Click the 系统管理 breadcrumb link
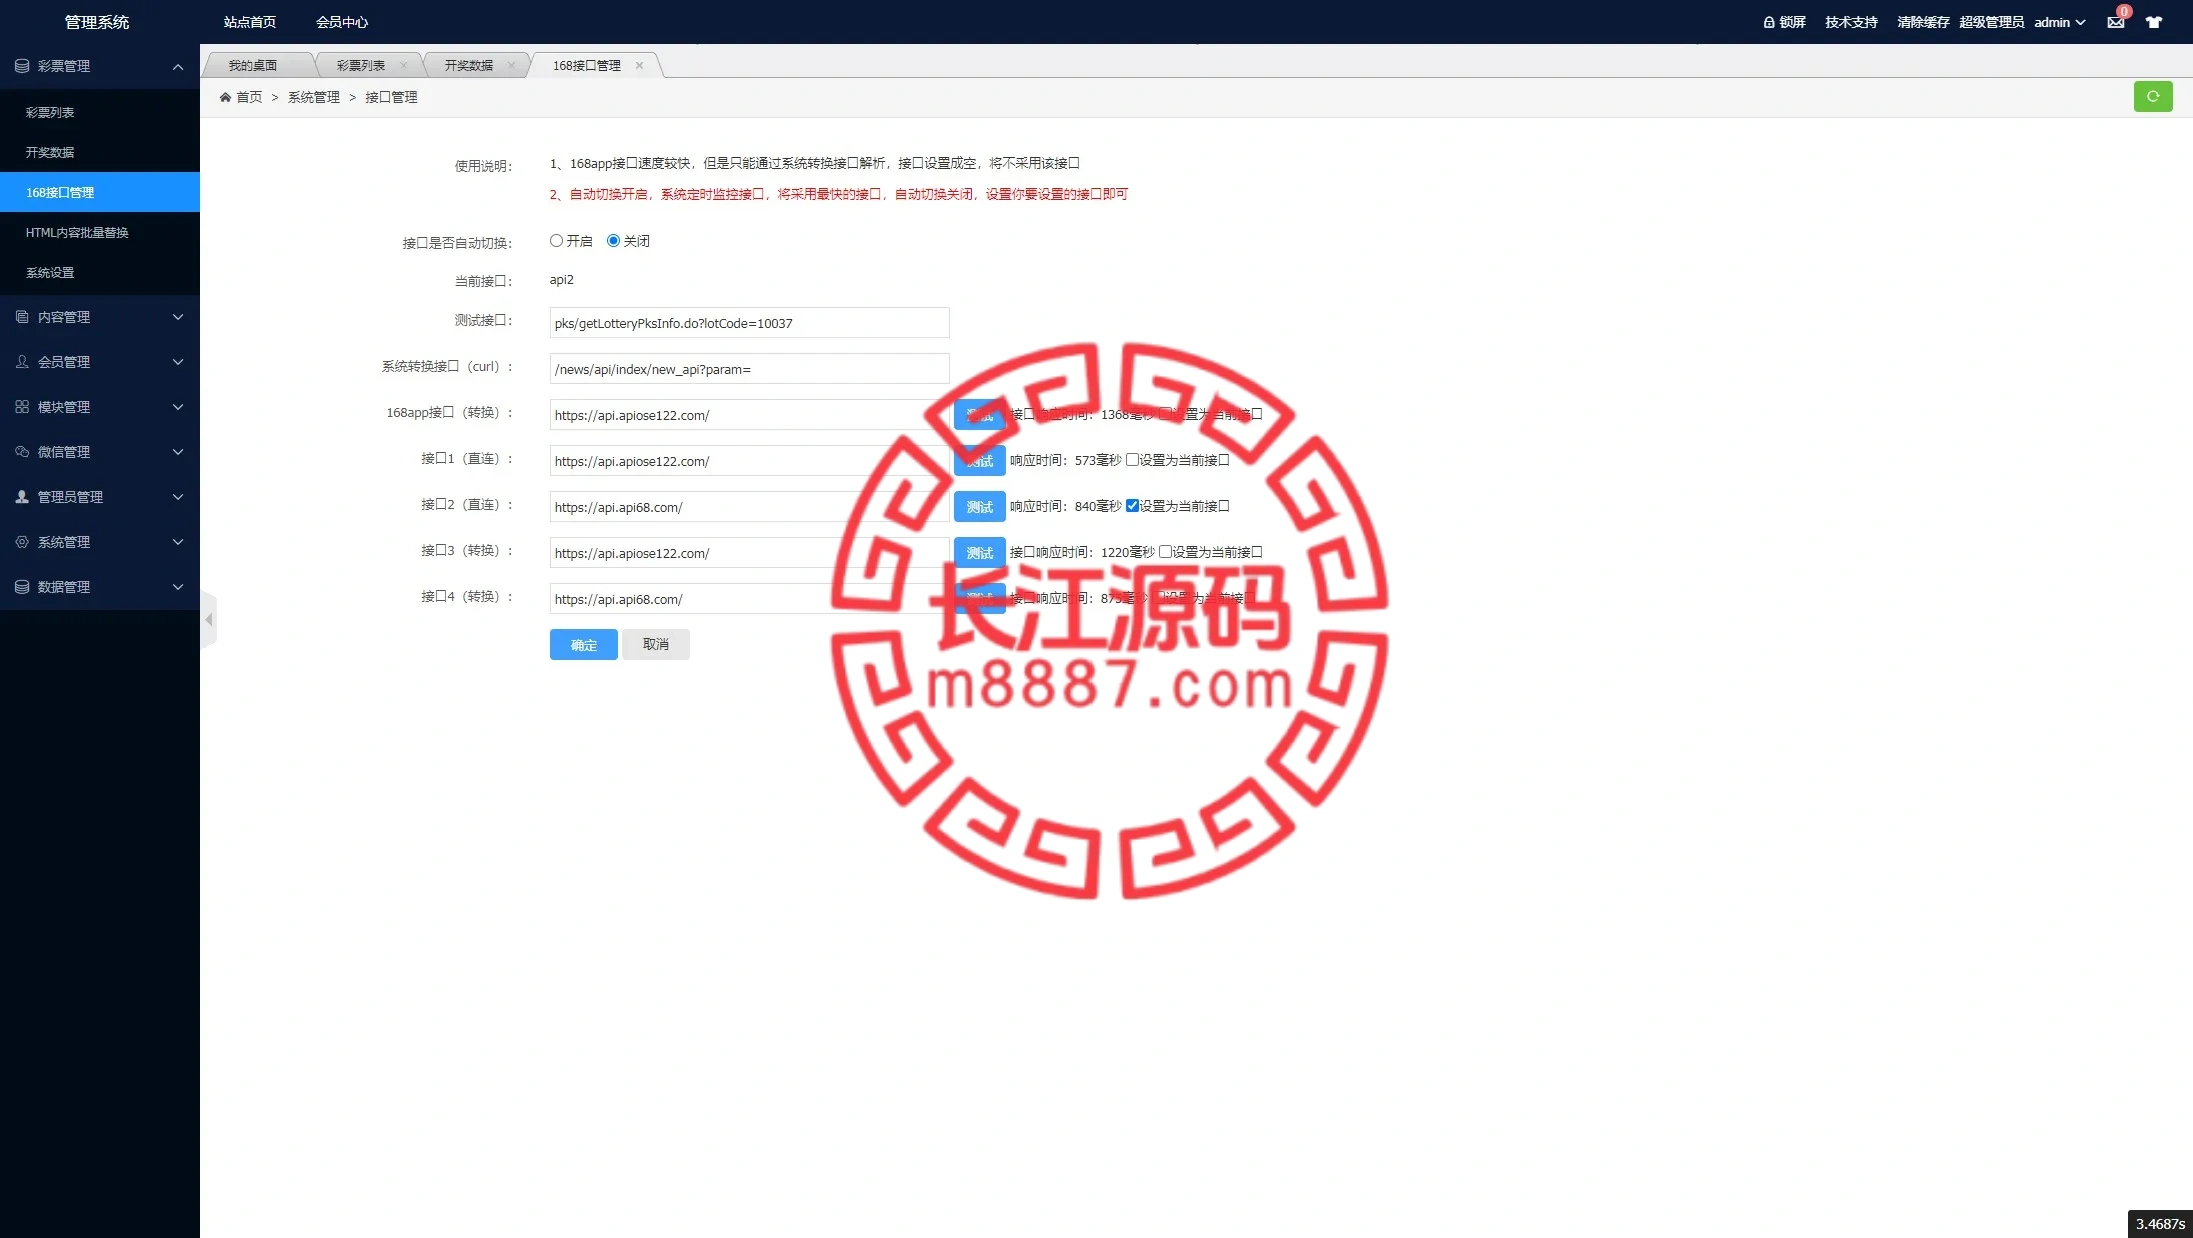The image size is (2193, 1238). click(314, 97)
